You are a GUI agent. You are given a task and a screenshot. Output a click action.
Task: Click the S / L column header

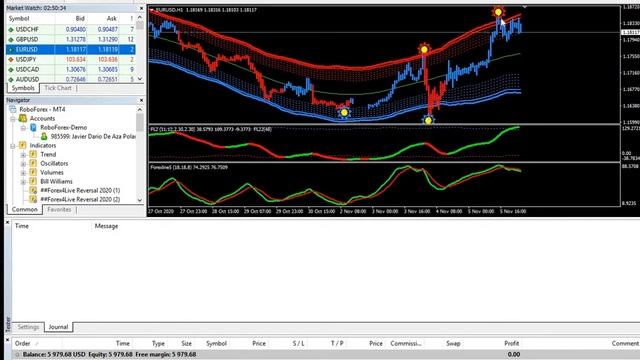click(x=298, y=343)
